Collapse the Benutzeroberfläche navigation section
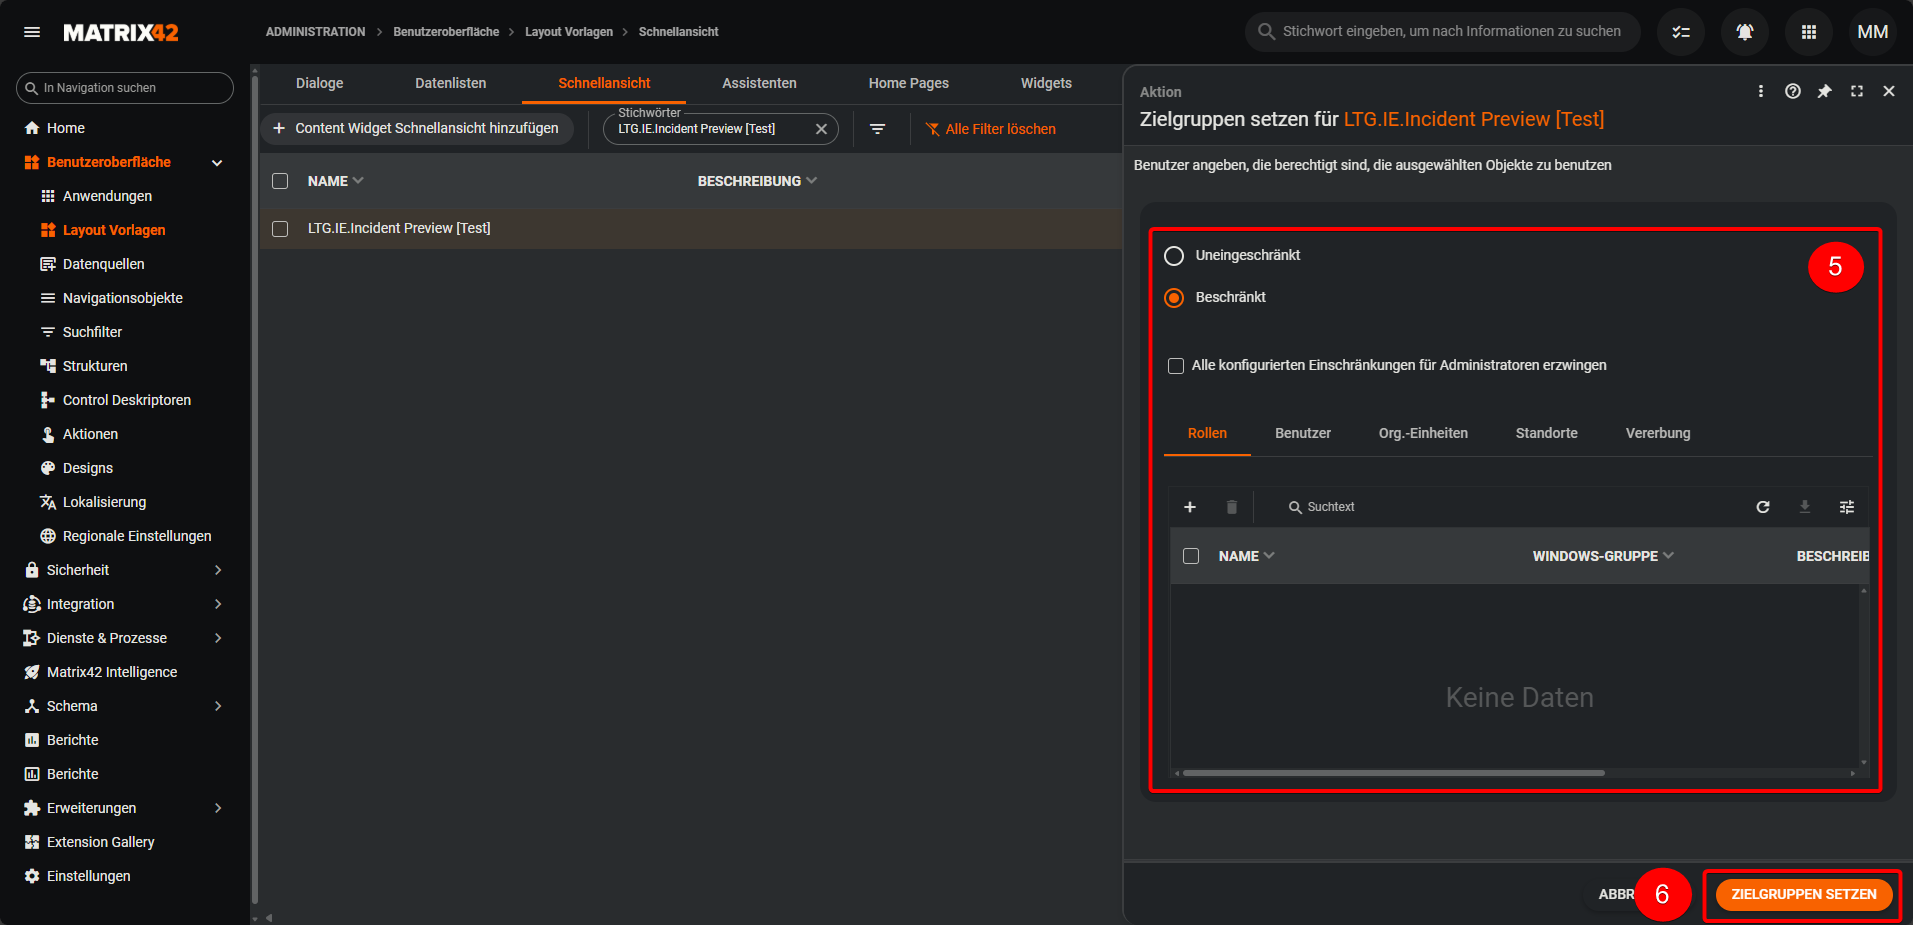The height and width of the screenshot is (925, 1913). 217,163
